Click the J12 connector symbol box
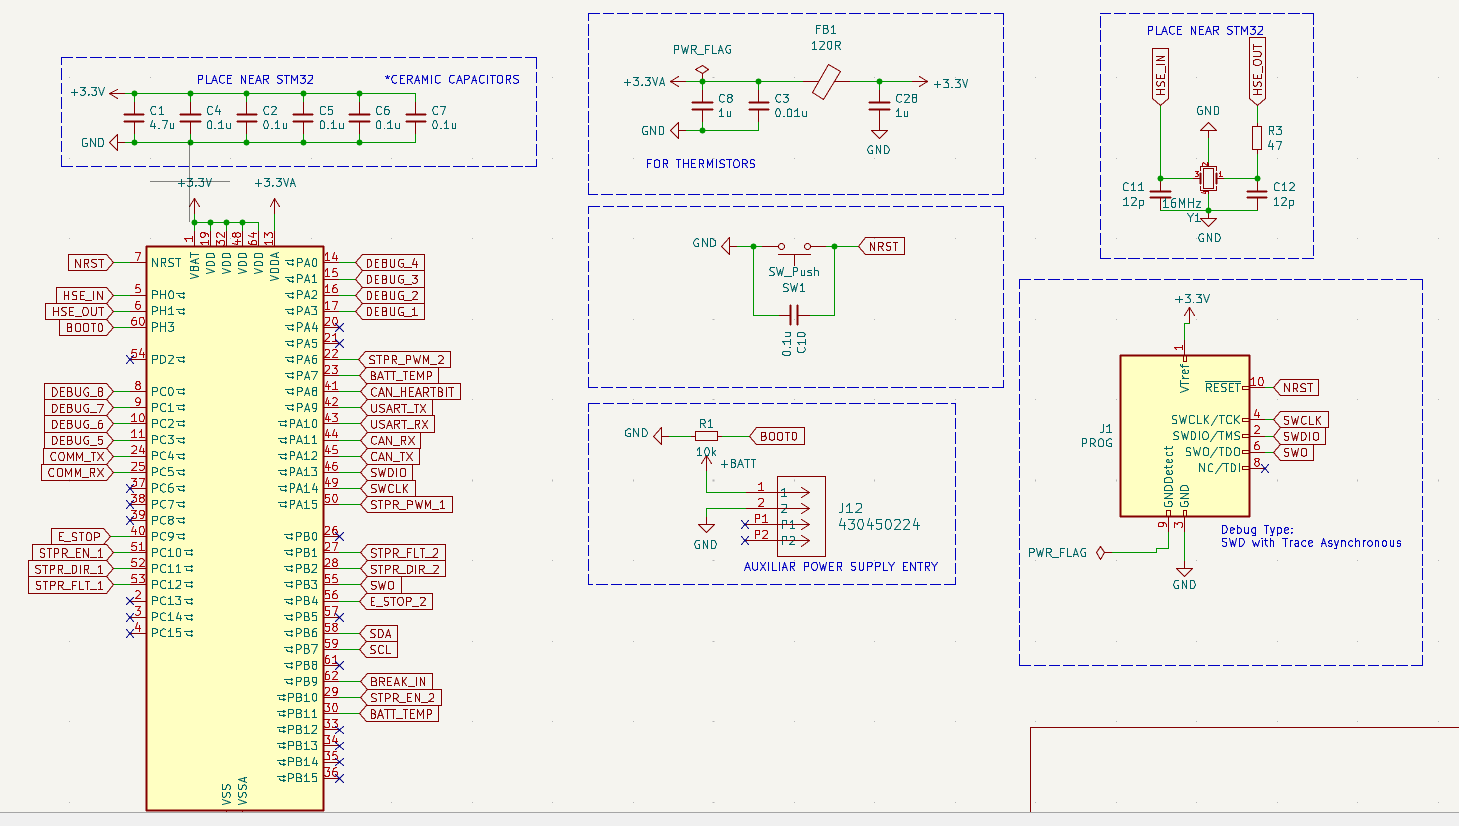Image resolution: width=1459 pixels, height=826 pixels. click(801, 516)
